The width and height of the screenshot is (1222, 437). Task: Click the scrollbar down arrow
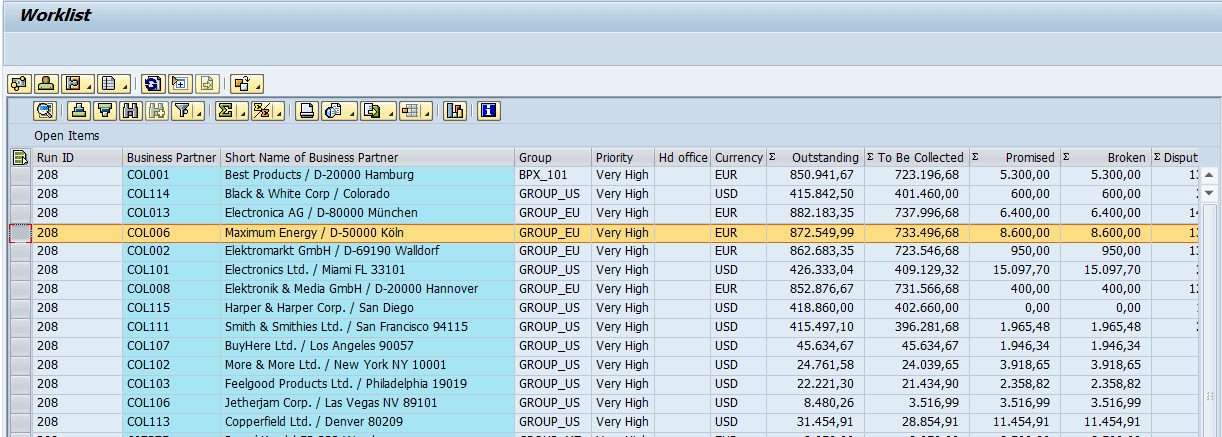tap(1209, 191)
